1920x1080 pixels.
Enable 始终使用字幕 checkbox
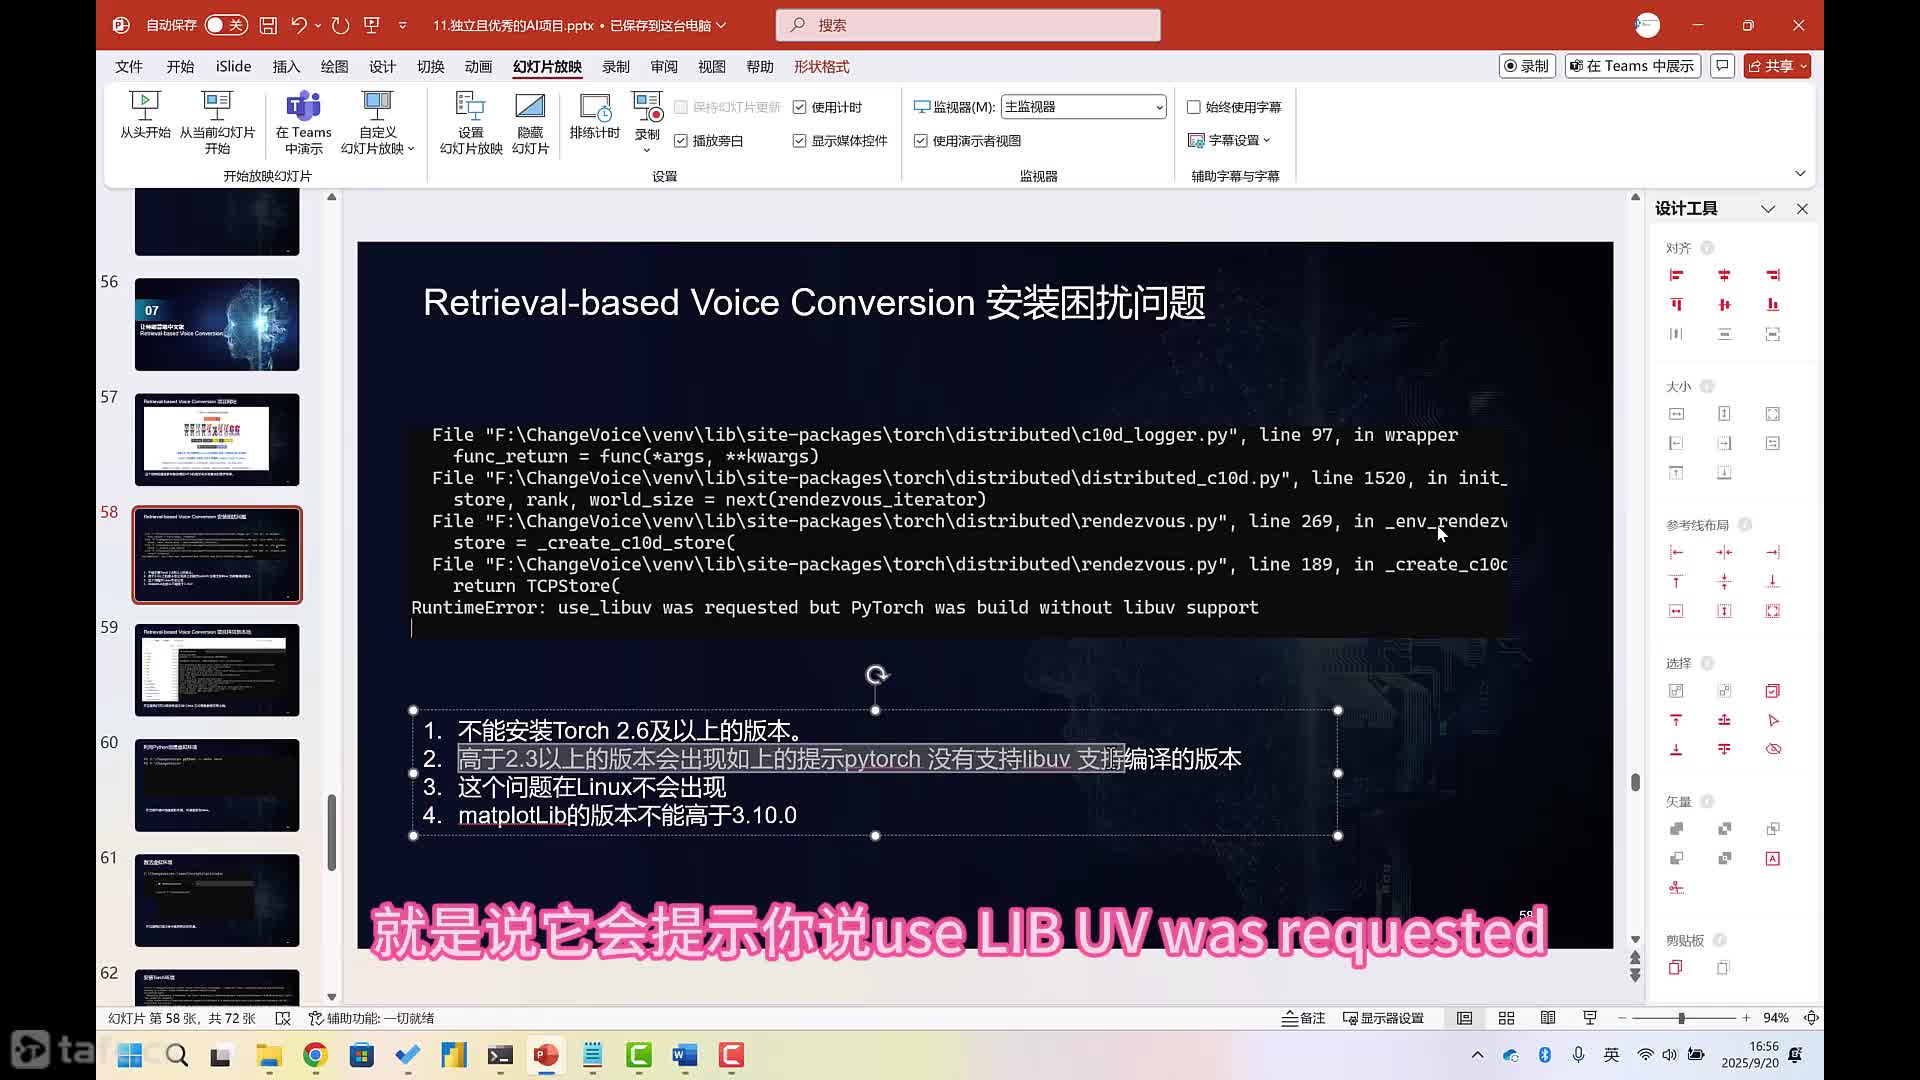[x=1193, y=107]
